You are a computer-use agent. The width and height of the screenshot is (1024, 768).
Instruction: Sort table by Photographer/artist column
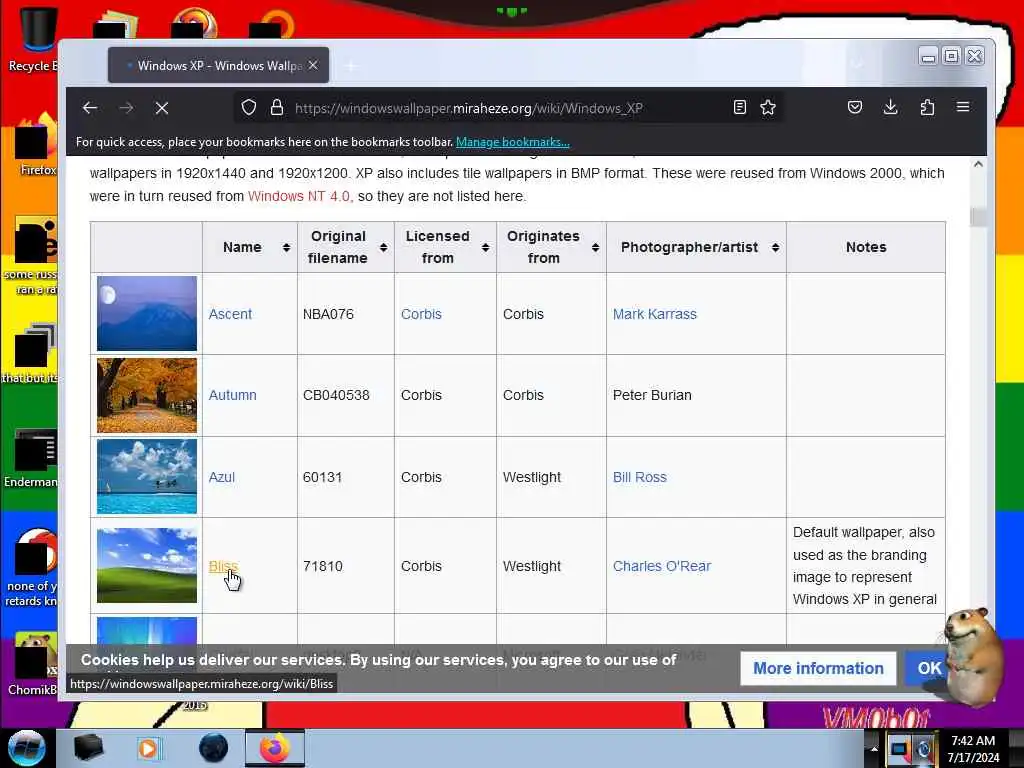pyautogui.click(x=697, y=247)
